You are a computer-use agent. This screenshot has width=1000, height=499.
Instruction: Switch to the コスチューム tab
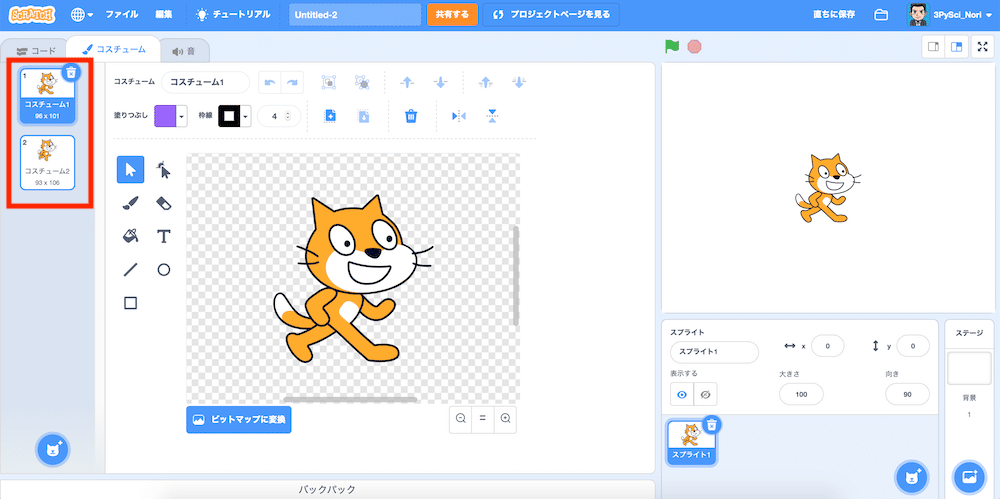(x=114, y=49)
